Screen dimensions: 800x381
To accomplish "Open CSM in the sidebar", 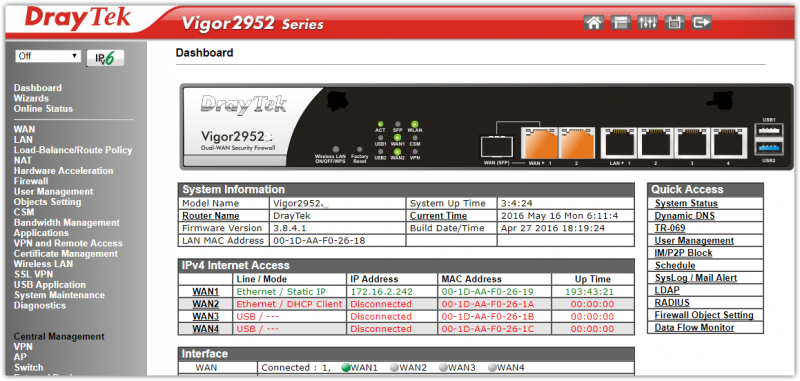I will [x=24, y=212].
